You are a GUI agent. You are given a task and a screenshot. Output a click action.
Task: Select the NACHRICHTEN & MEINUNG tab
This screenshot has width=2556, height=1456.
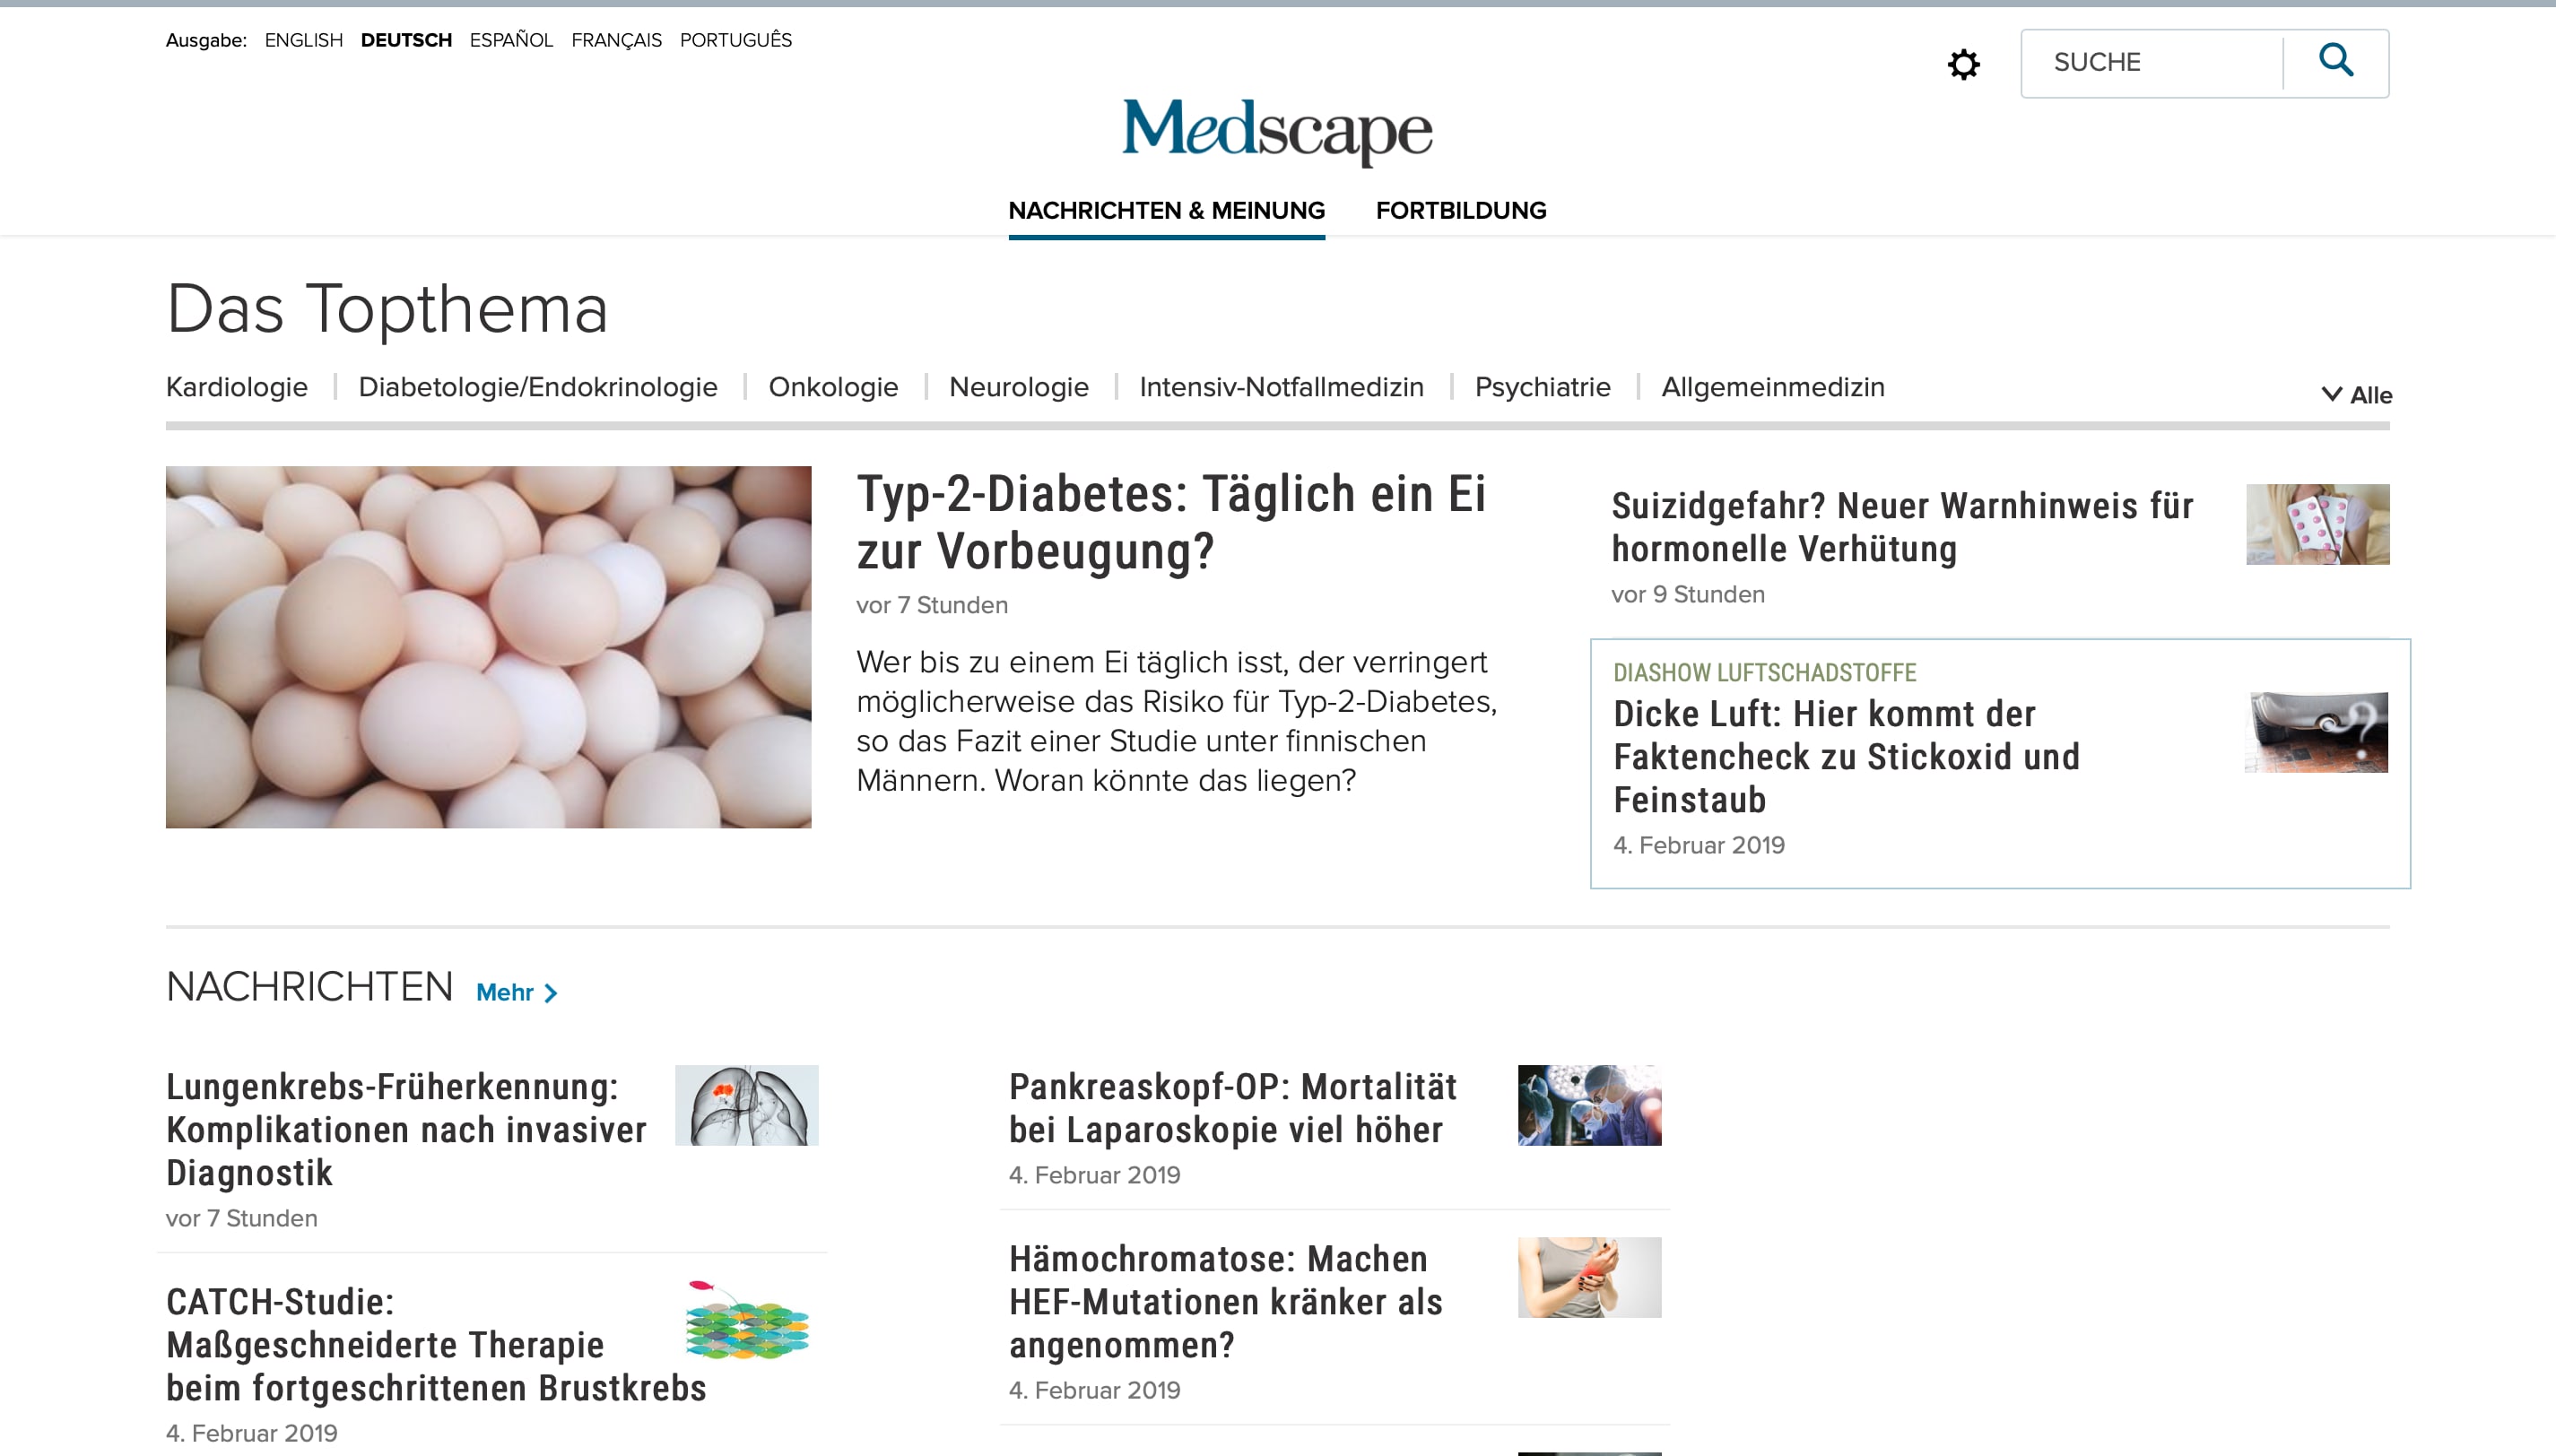point(1166,211)
